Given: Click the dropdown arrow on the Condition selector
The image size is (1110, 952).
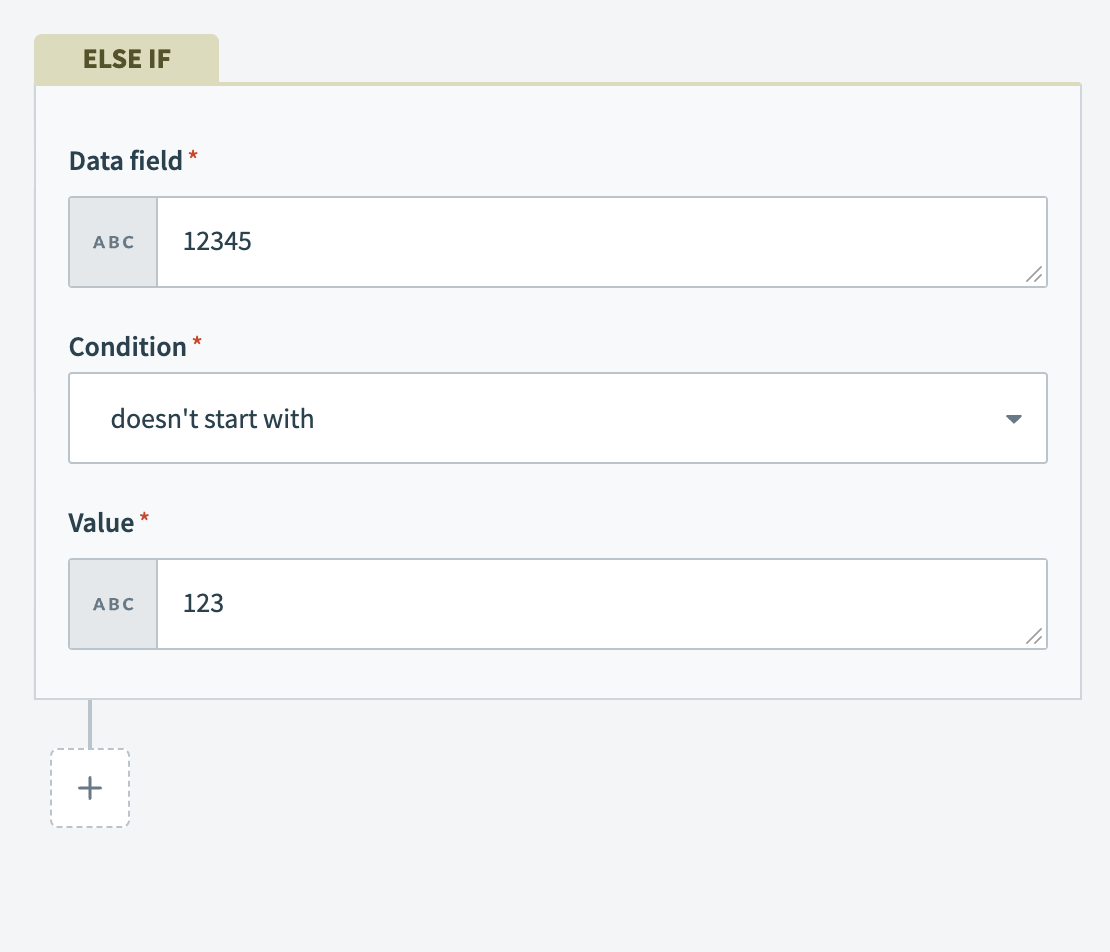Looking at the screenshot, I should point(1013,418).
